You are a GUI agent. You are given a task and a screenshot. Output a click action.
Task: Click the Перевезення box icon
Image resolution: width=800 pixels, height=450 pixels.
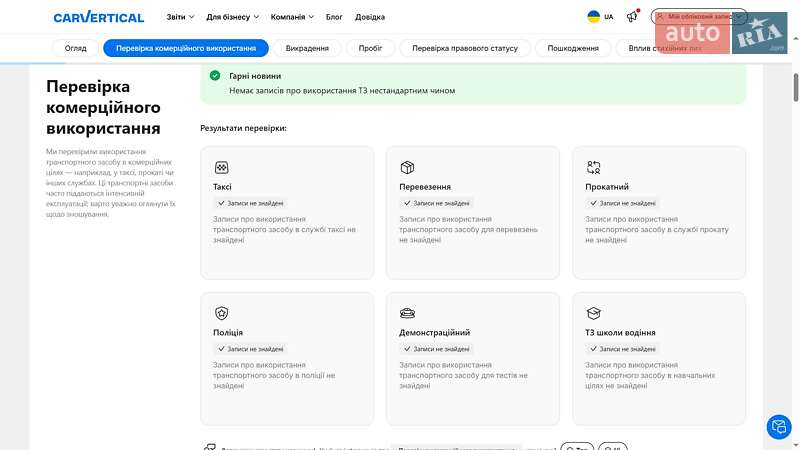click(407, 167)
